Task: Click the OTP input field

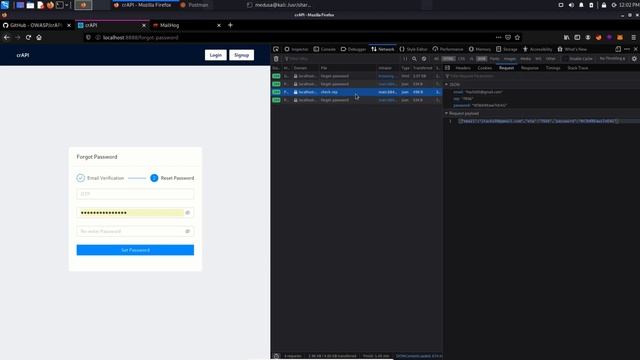Action: (135, 194)
